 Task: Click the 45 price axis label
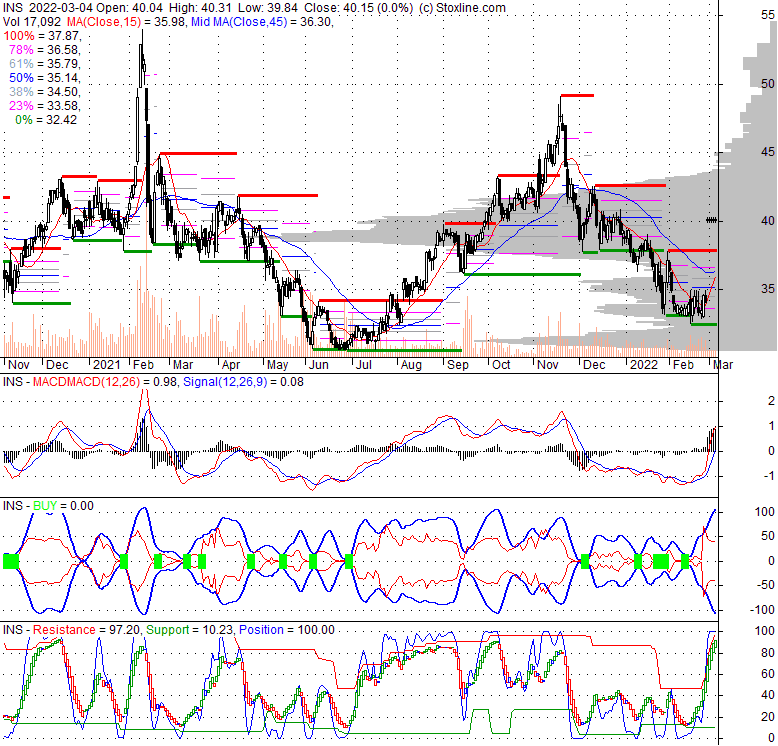click(x=768, y=152)
